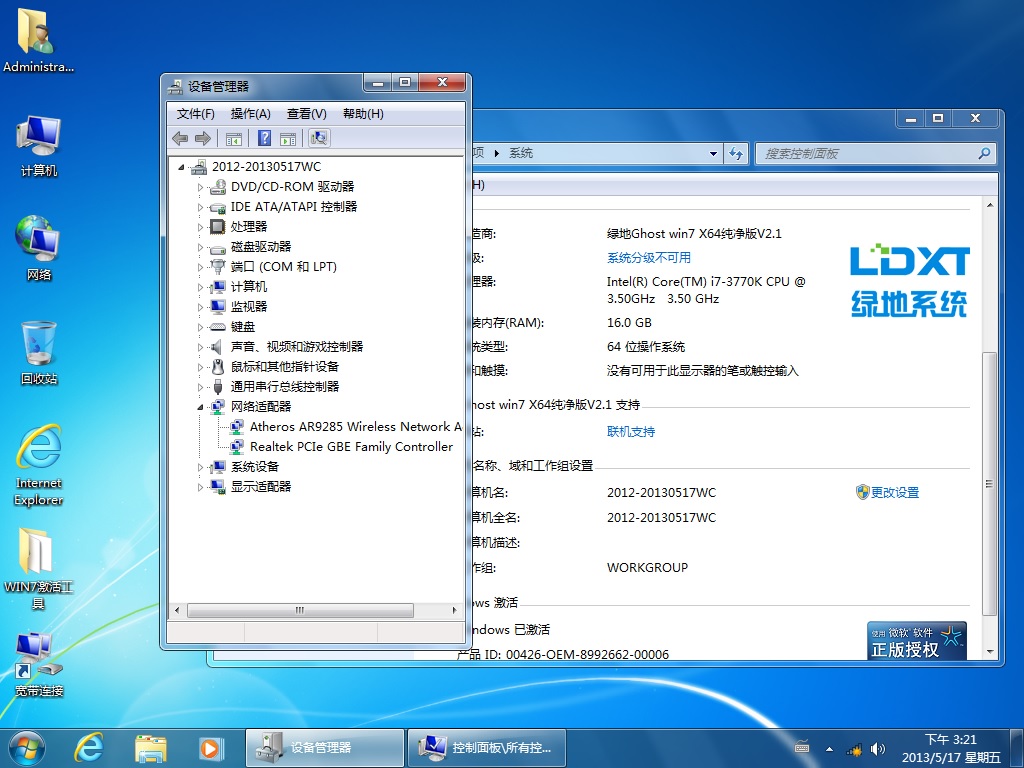Expand the 系统设备 node
The image size is (1024, 768).
(x=200, y=467)
